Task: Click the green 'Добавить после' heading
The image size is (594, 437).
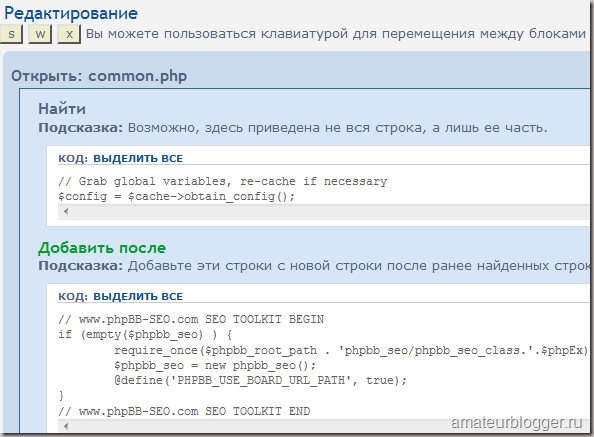Action: click(x=102, y=248)
